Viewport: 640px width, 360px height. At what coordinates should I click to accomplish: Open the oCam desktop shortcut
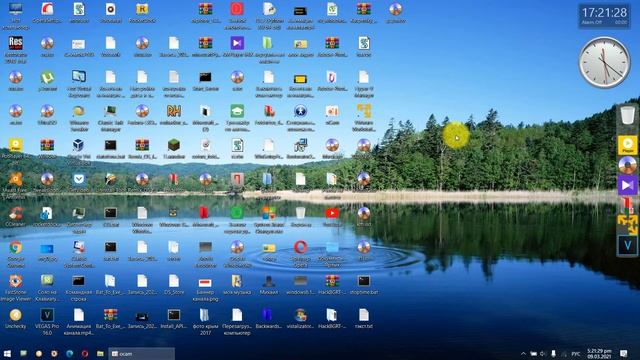click(x=332, y=111)
